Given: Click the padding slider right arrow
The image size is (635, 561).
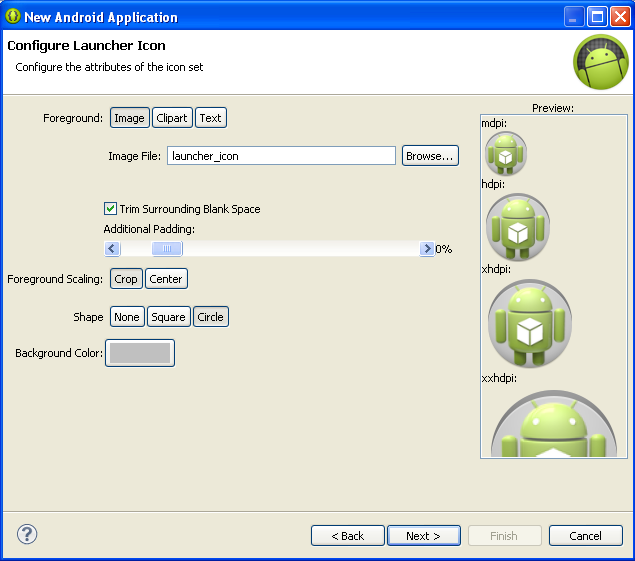Looking at the screenshot, I should pyautogui.click(x=426, y=248).
